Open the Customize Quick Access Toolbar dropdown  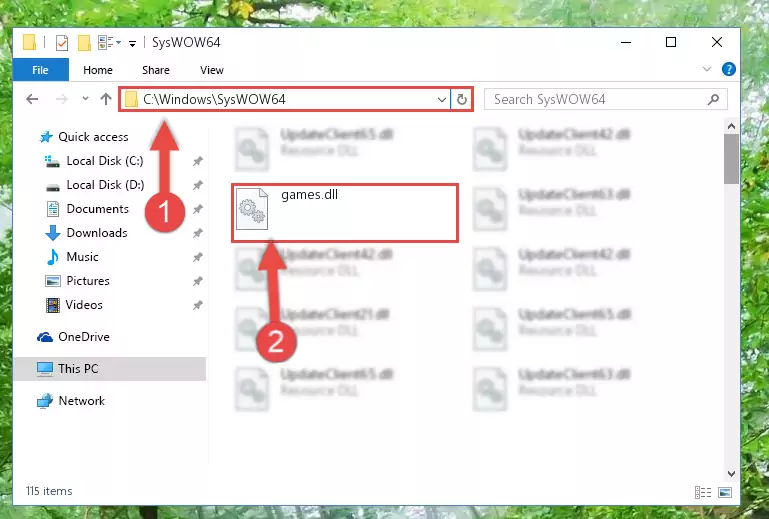(132, 44)
